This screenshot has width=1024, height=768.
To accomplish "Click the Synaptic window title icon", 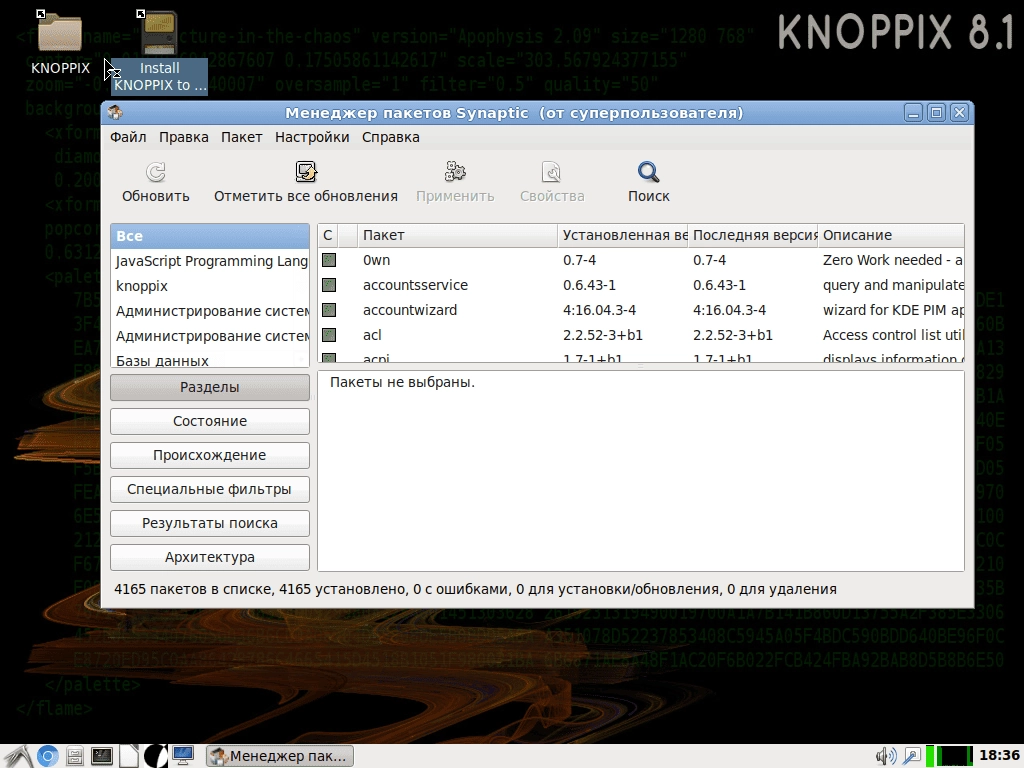I will tap(116, 112).
